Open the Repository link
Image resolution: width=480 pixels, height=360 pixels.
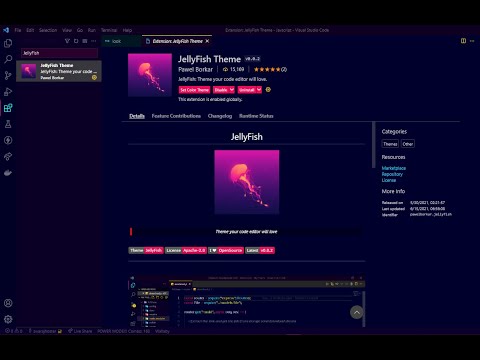[x=392, y=174]
